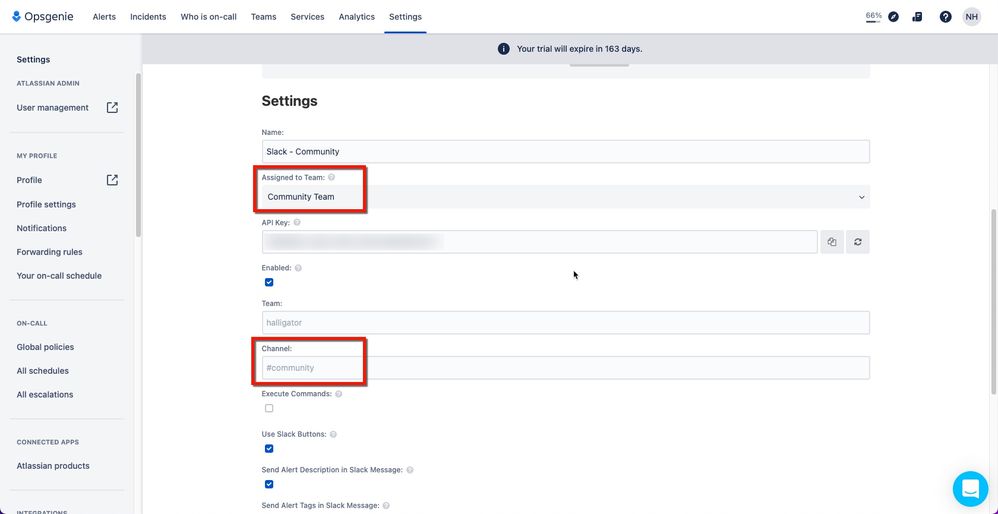Click the Settings sidebar heading

tap(33, 59)
